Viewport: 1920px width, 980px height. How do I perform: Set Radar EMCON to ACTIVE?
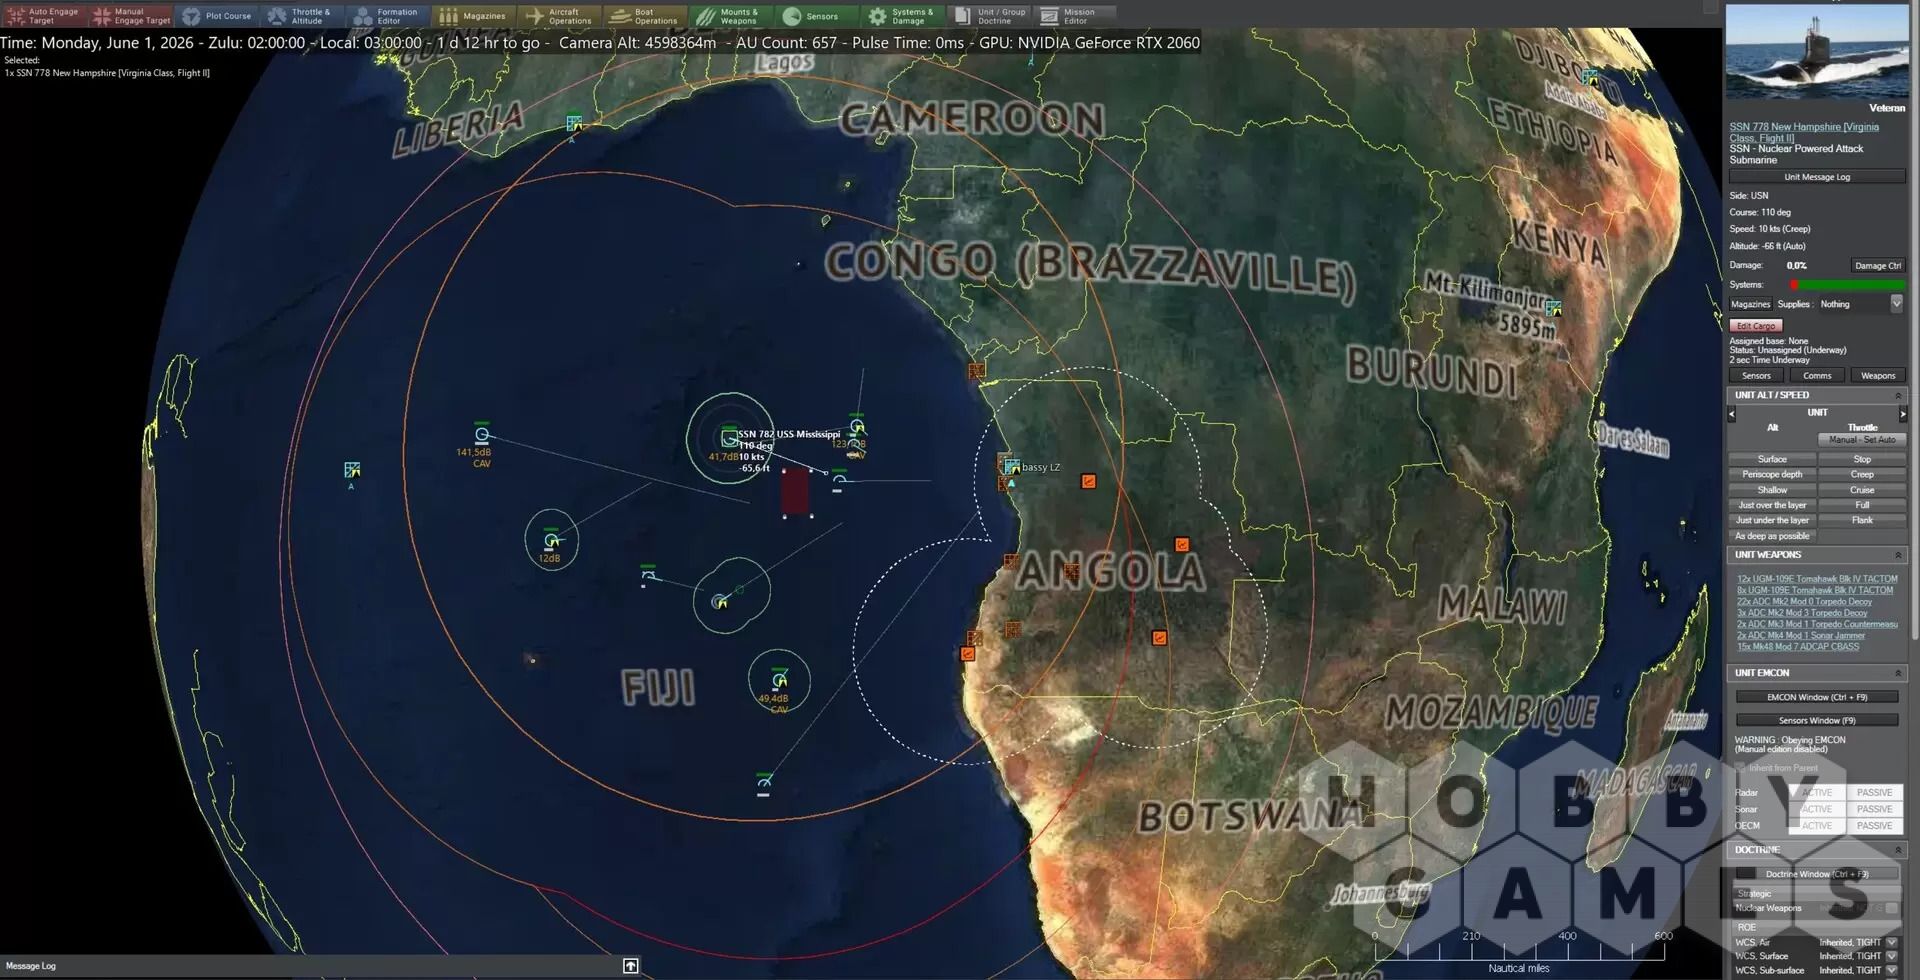[1816, 792]
